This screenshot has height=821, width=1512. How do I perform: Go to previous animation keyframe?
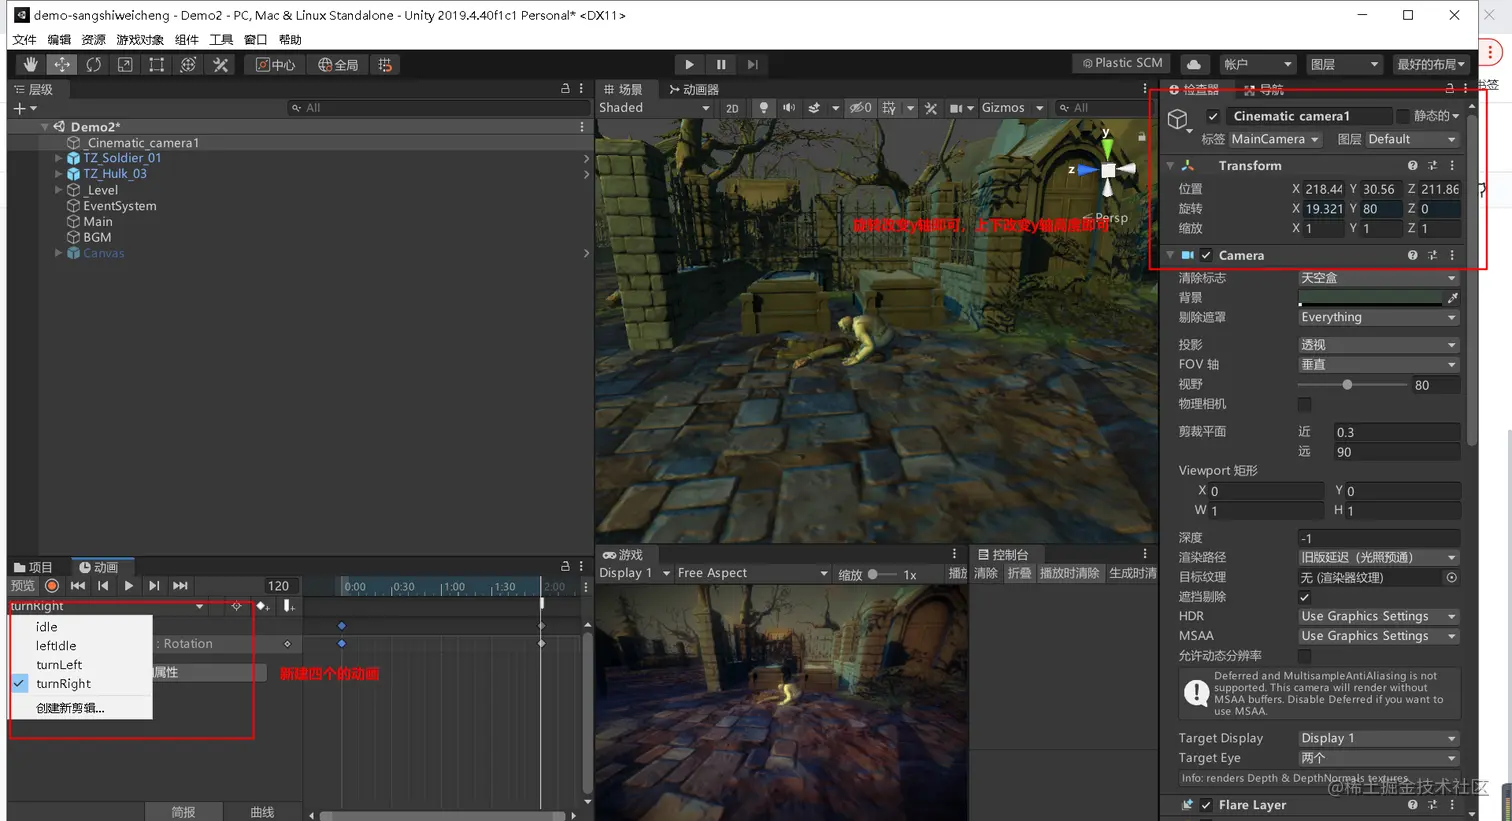[103, 586]
